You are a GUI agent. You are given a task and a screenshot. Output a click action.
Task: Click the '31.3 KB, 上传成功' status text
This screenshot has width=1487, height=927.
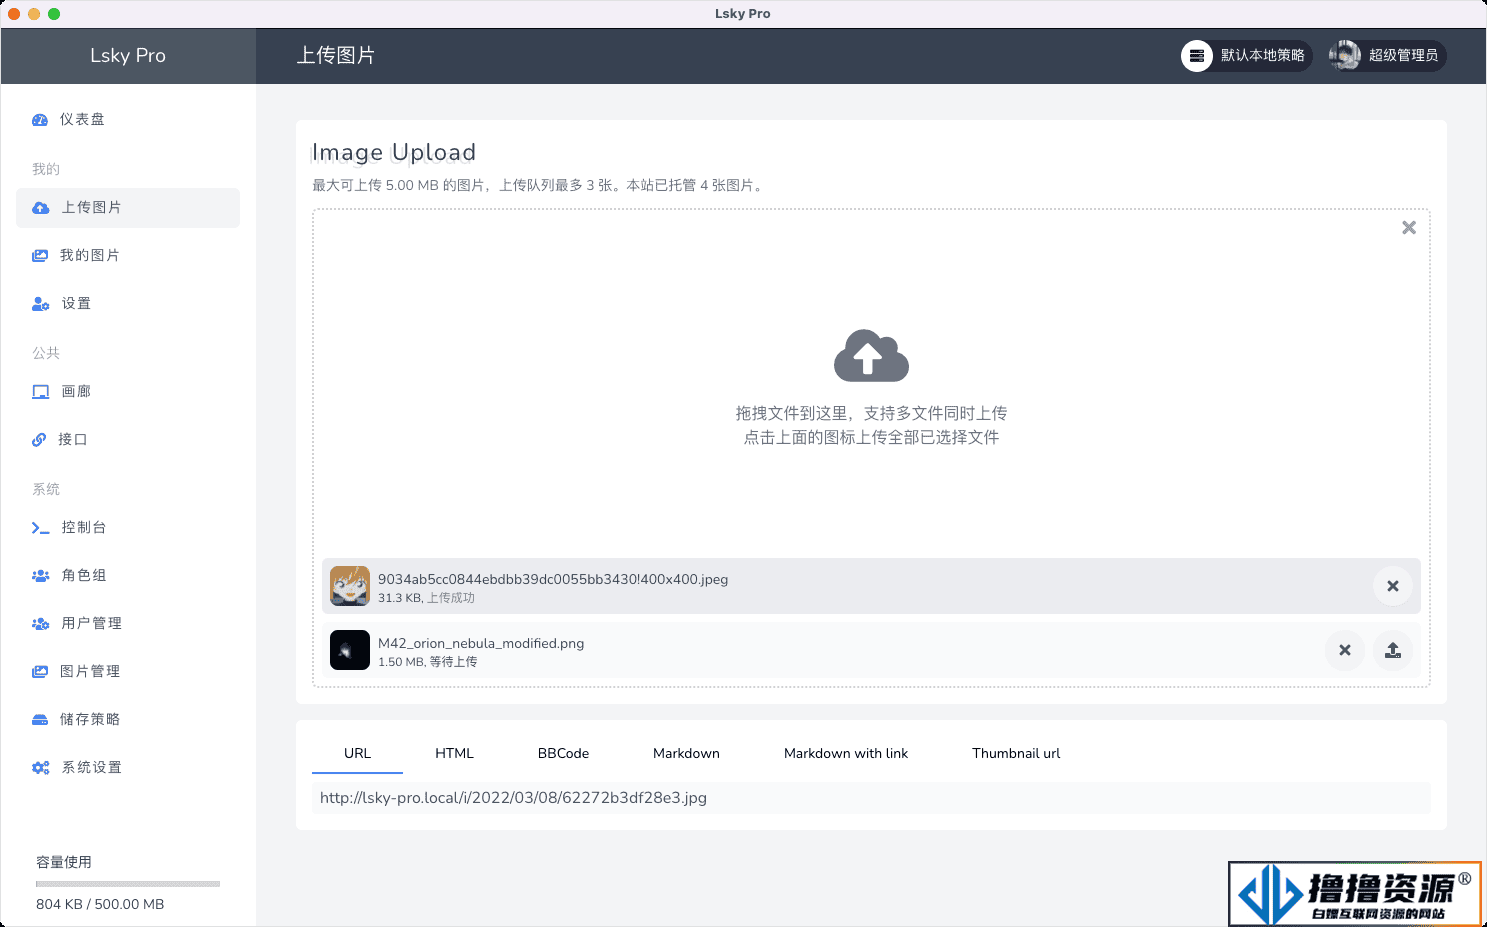pos(426,598)
